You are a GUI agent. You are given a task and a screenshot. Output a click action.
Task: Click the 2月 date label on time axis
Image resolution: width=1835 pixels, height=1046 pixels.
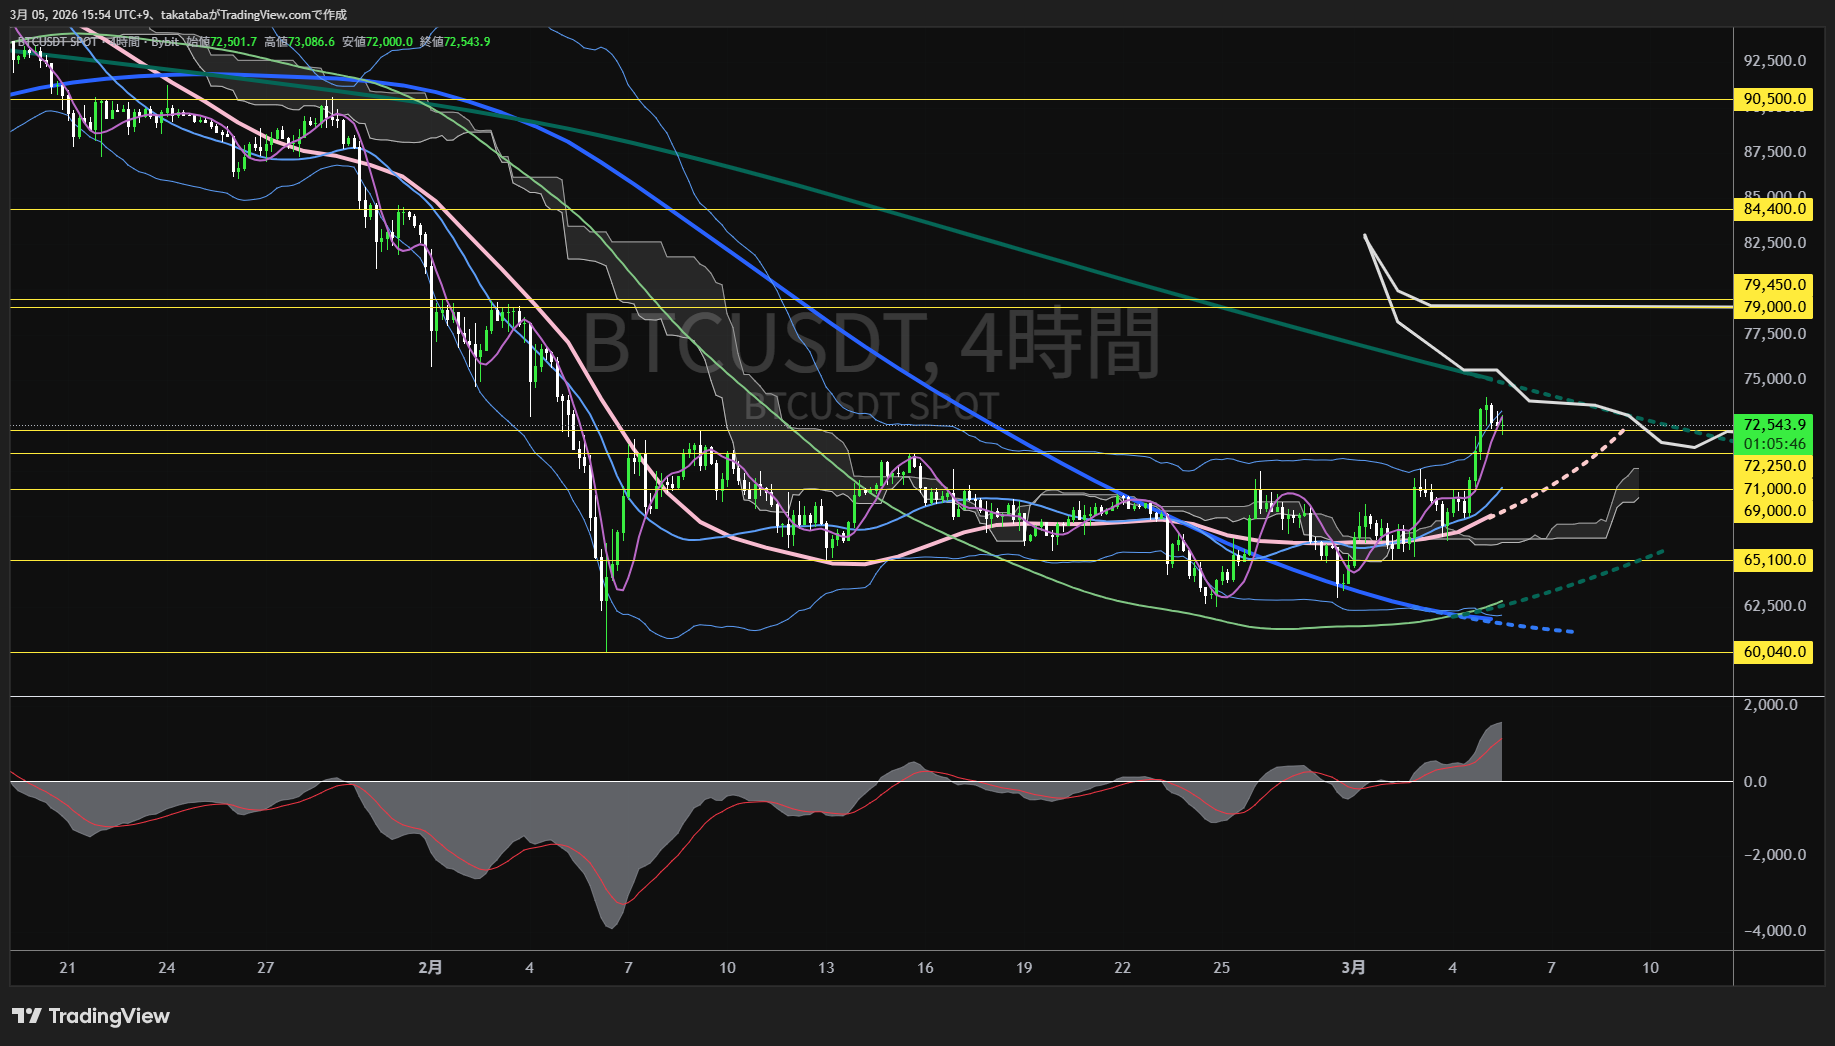tap(430, 968)
